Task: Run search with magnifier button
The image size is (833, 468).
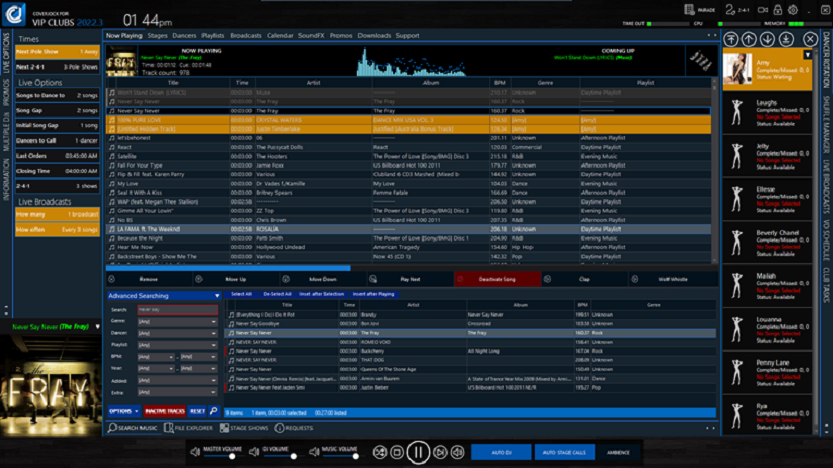Action: tap(214, 411)
